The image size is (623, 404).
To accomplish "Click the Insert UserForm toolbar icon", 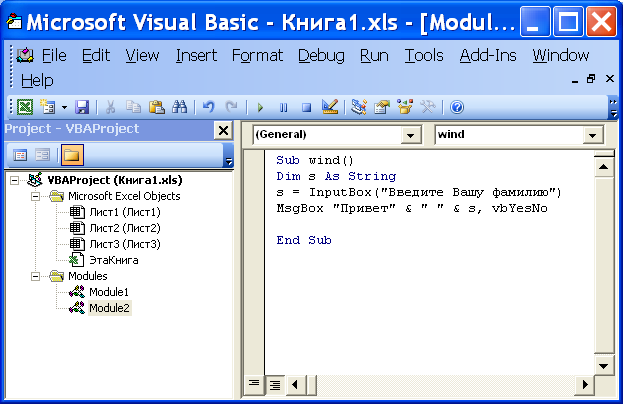I will [48, 107].
